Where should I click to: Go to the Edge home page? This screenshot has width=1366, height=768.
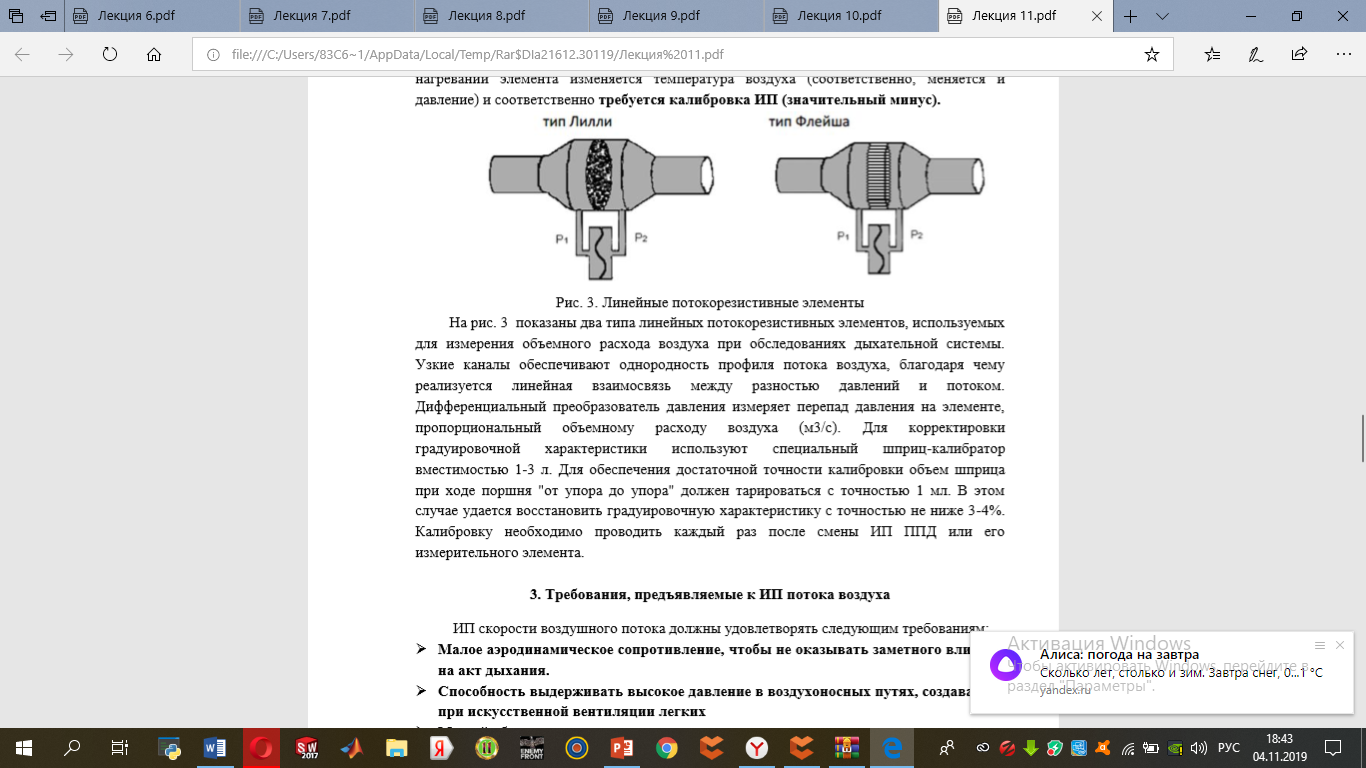(153, 55)
